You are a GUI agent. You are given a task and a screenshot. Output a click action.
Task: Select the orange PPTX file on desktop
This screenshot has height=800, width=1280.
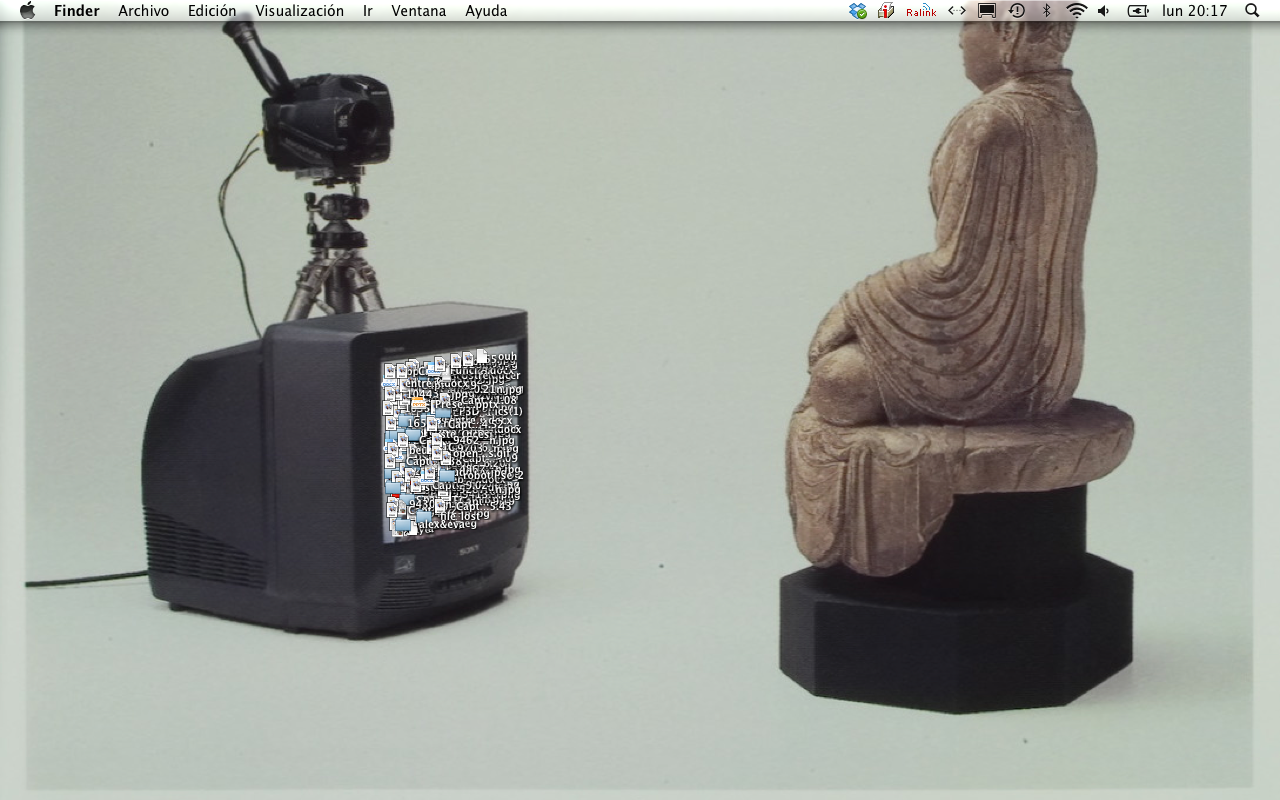(x=419, y=403)
